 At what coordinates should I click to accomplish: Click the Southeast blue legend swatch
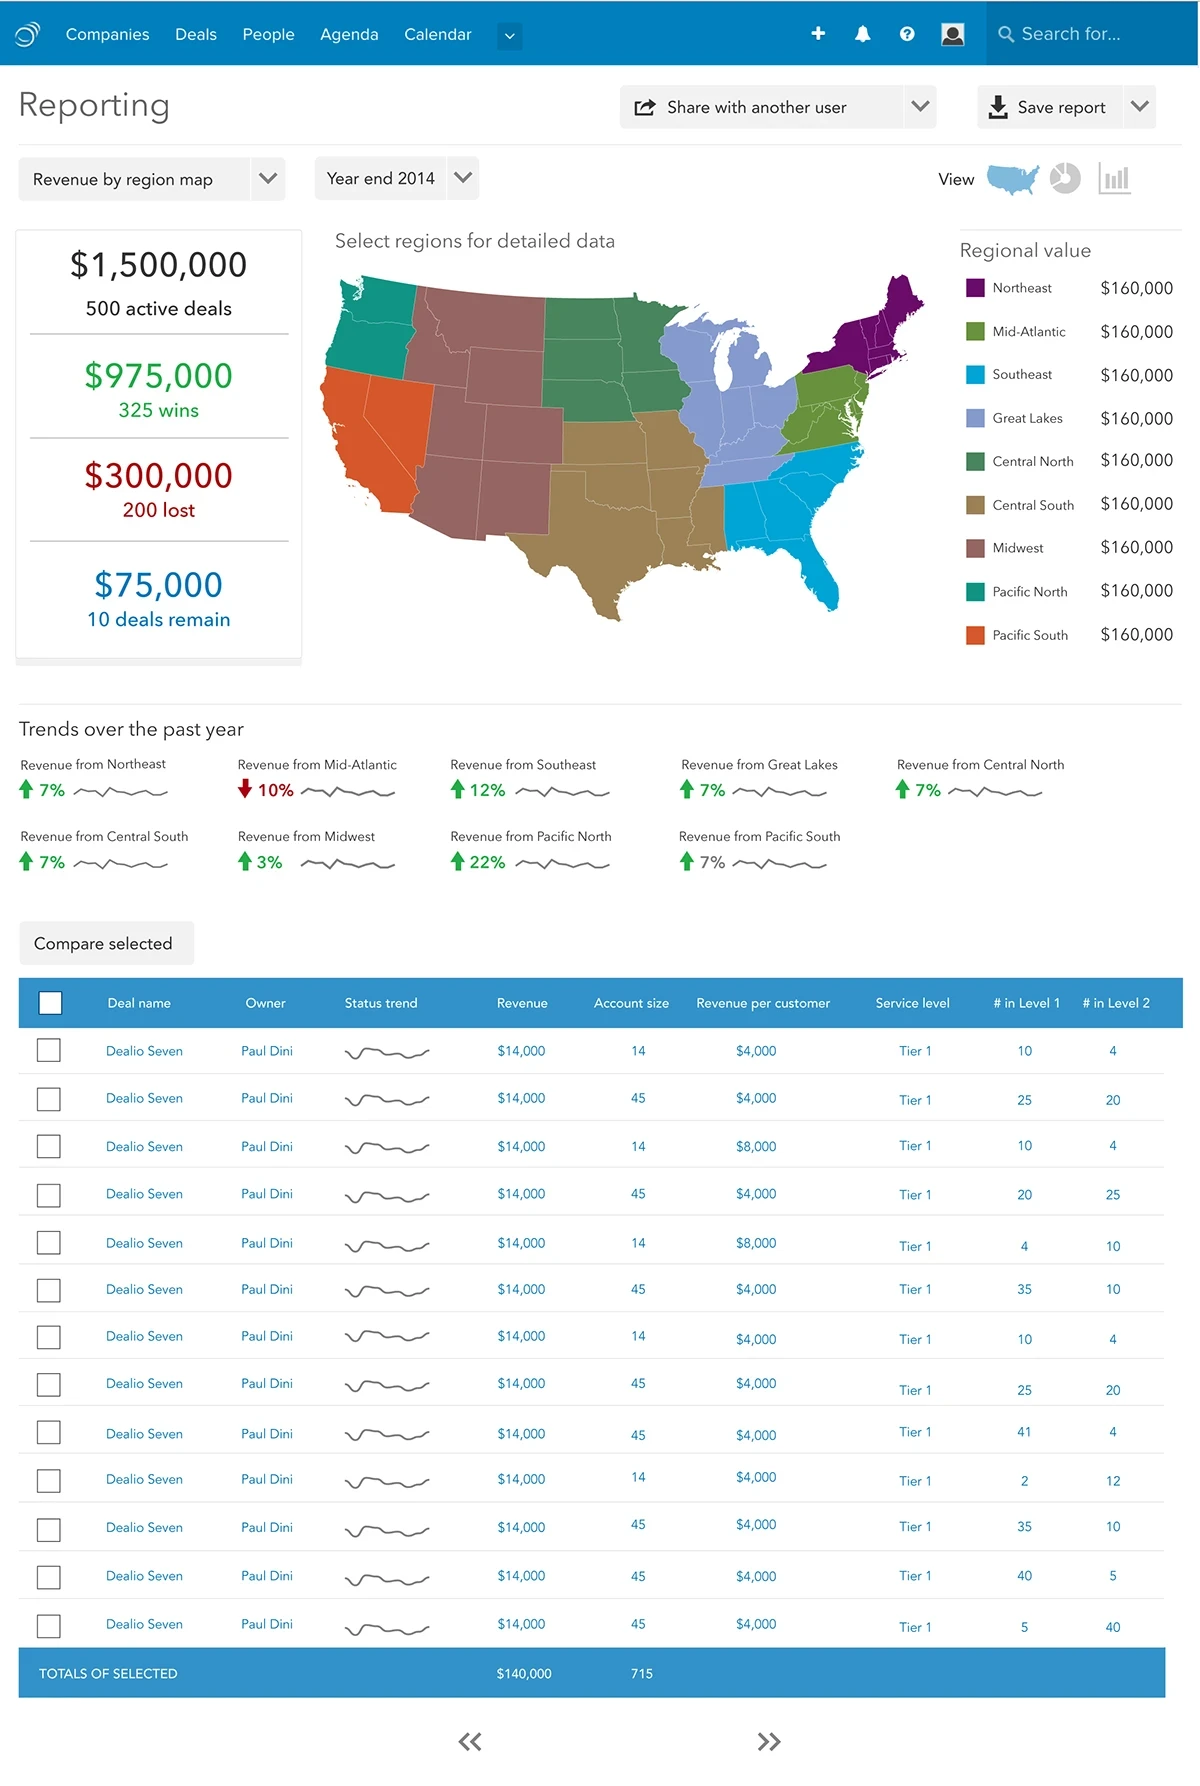pyautogui.click(x=975, y=375)
